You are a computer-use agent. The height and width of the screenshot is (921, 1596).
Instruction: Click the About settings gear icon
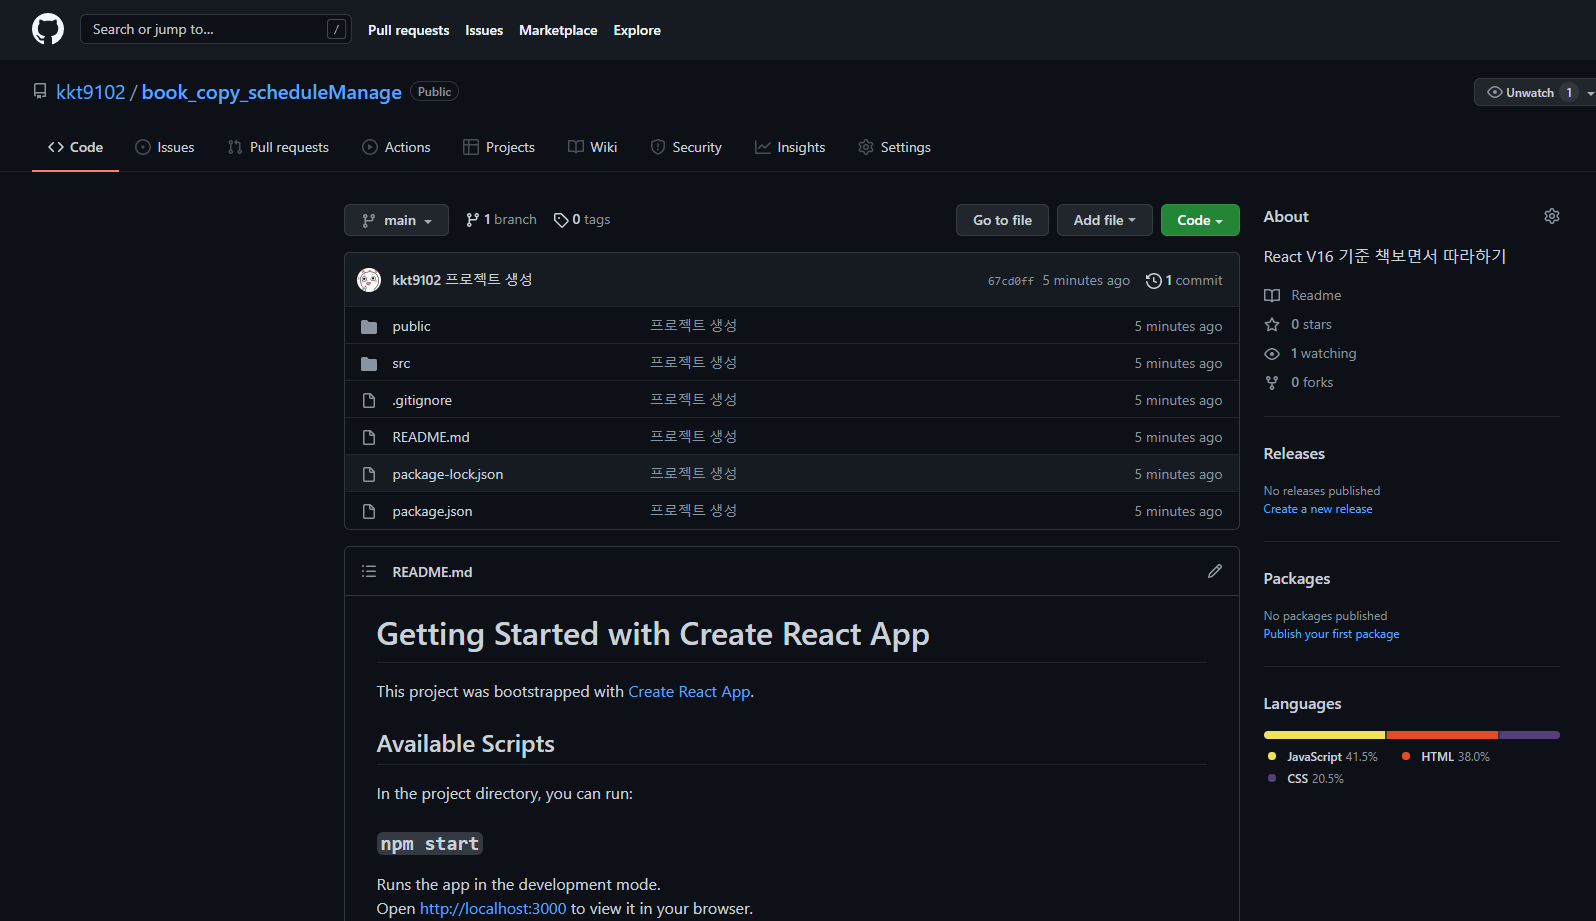click(1551, 216)
